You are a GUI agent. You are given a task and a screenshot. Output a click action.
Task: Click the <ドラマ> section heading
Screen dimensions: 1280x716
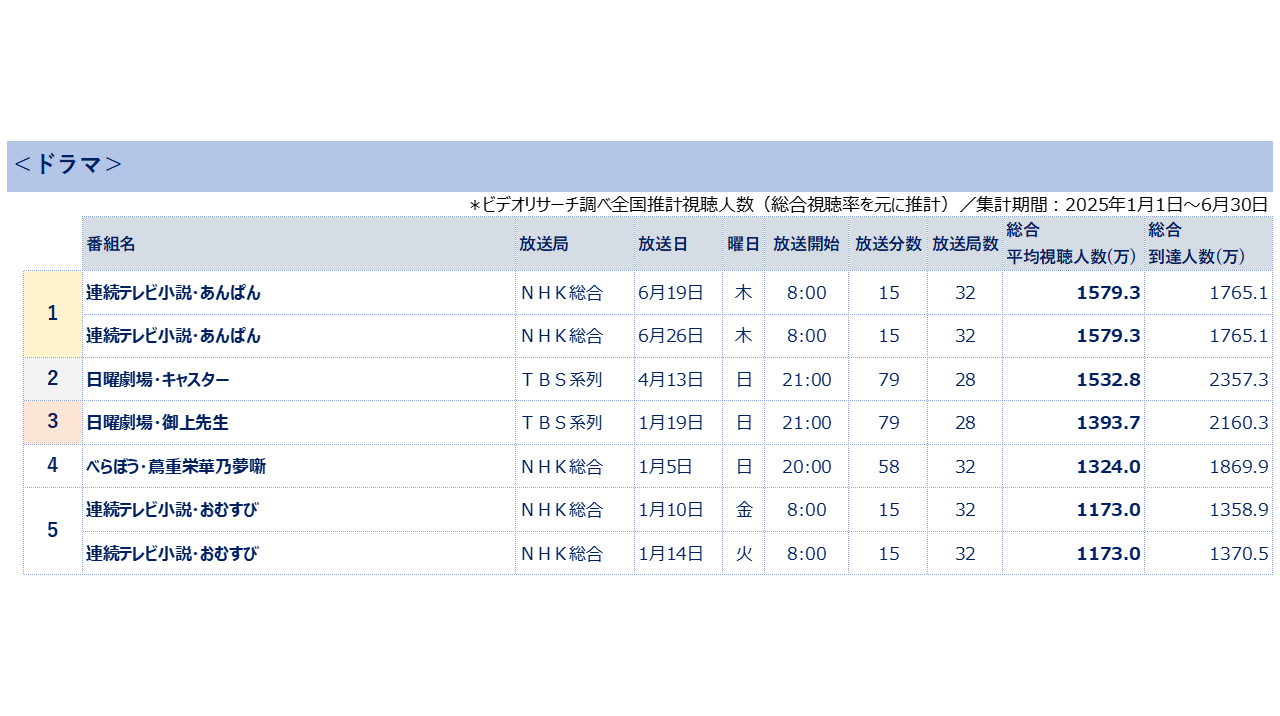(x=68, y=165)
